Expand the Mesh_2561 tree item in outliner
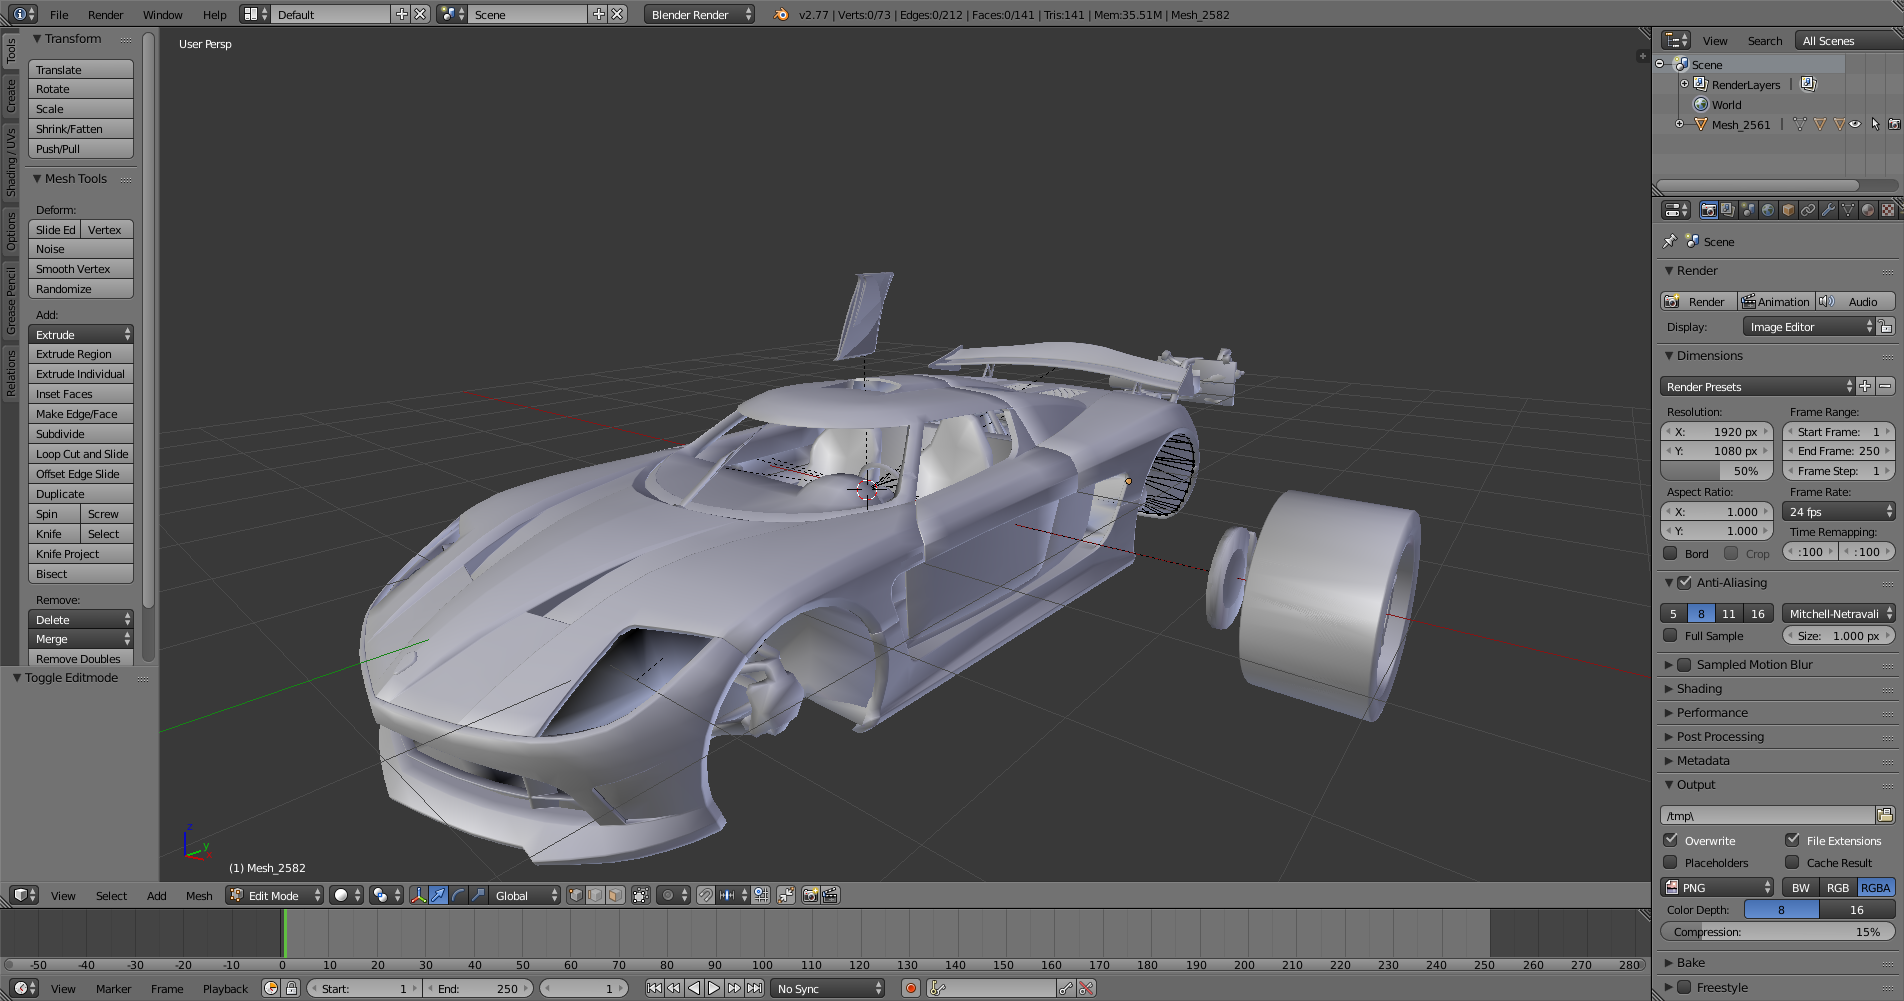This screenshot has width=1904, height=1001. click(x=1679, y=124)
